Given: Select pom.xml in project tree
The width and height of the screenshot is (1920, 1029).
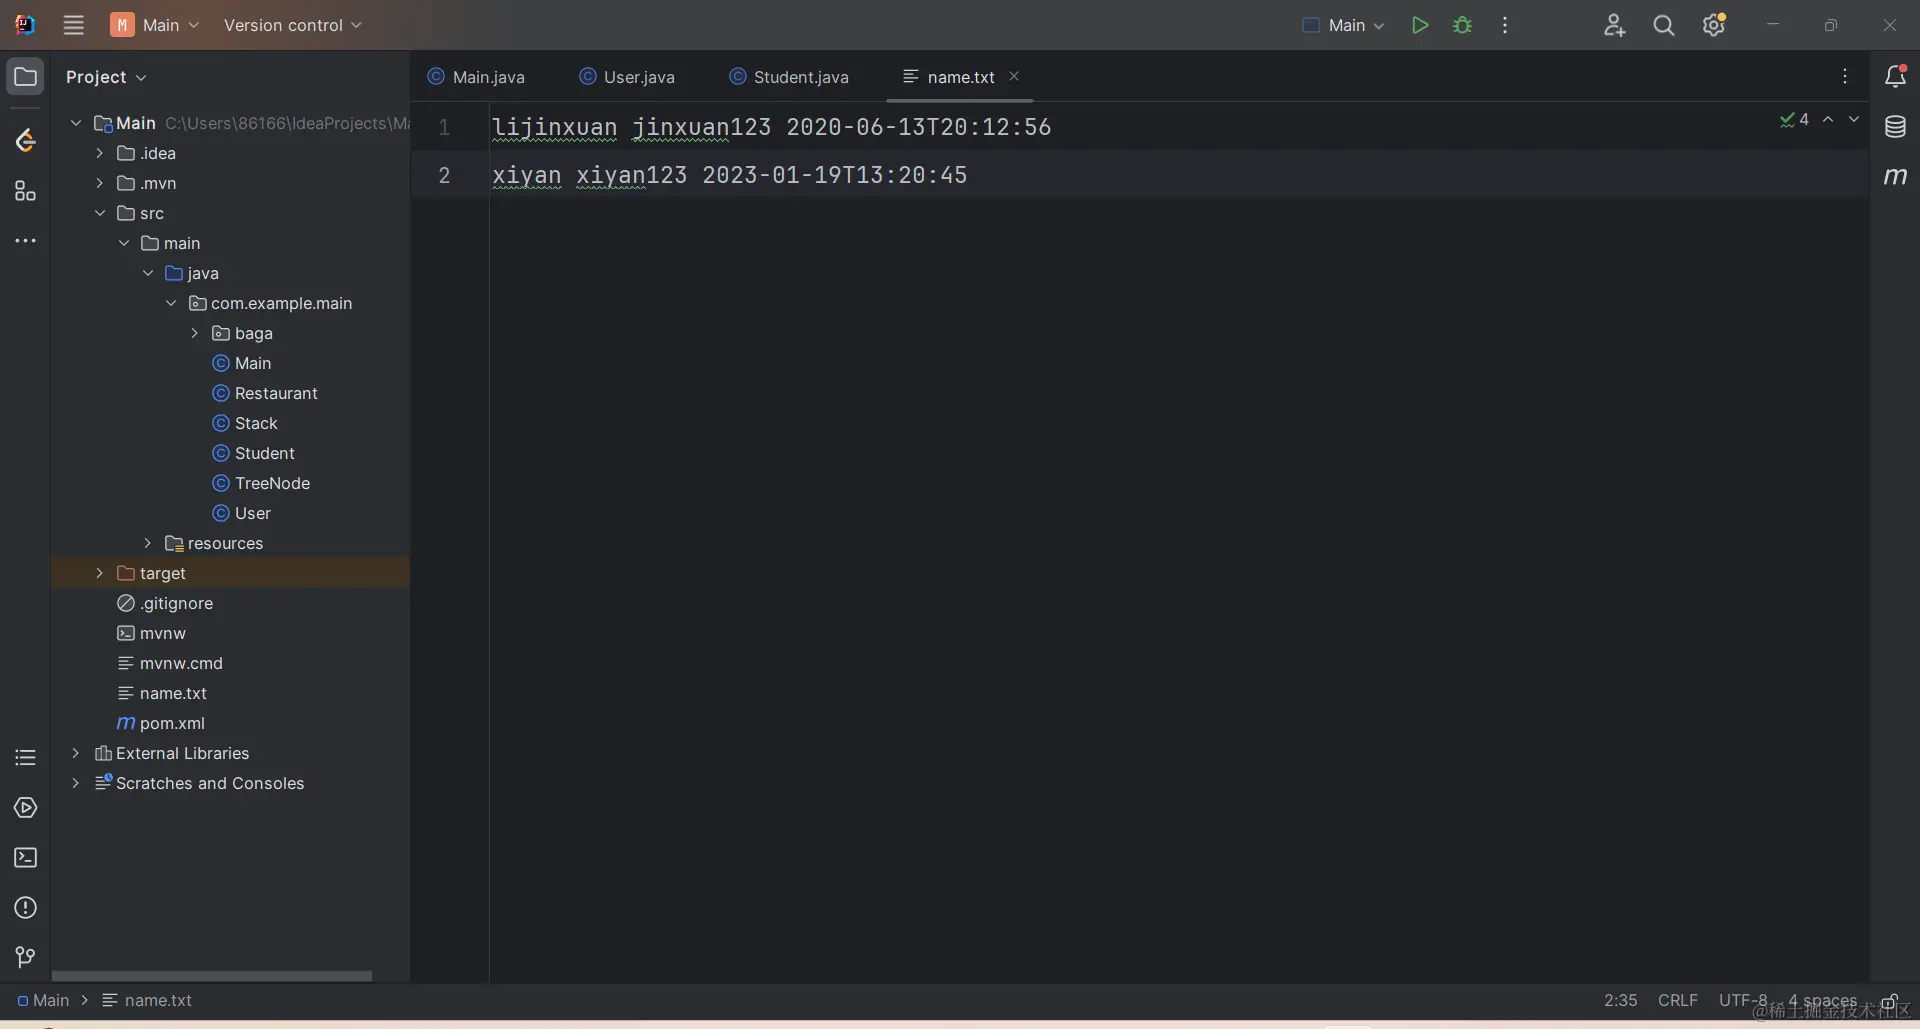Looking at the screenshot, I should [x=161, y=723].
